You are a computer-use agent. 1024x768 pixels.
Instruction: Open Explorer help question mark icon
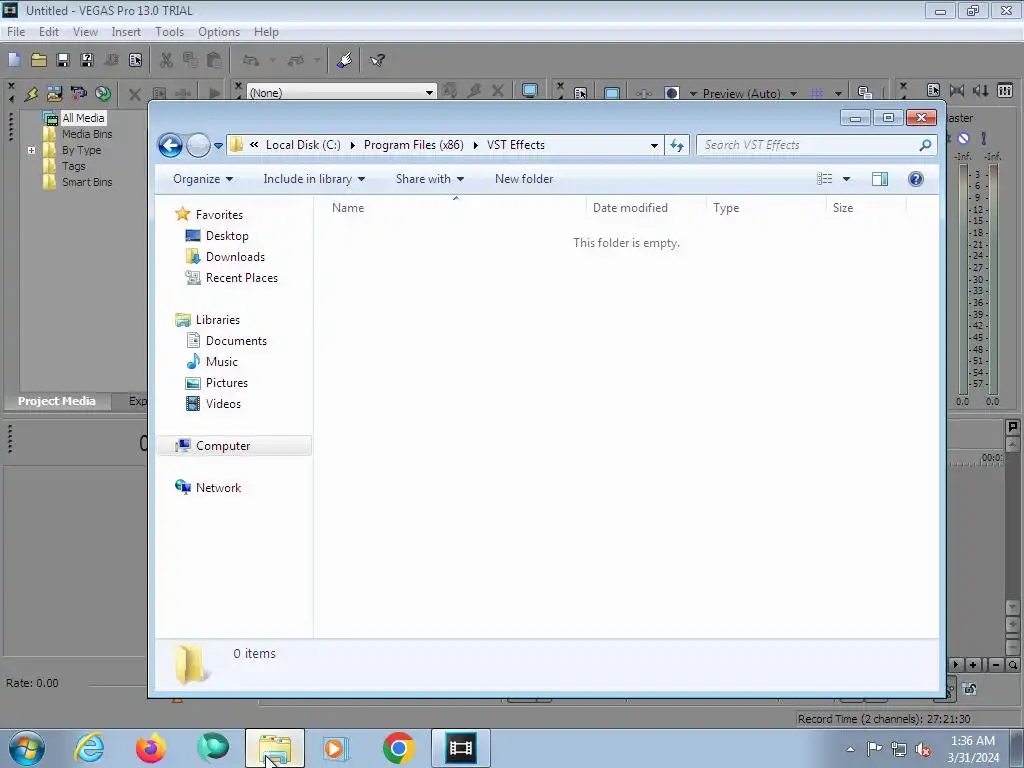coord(916,179)
